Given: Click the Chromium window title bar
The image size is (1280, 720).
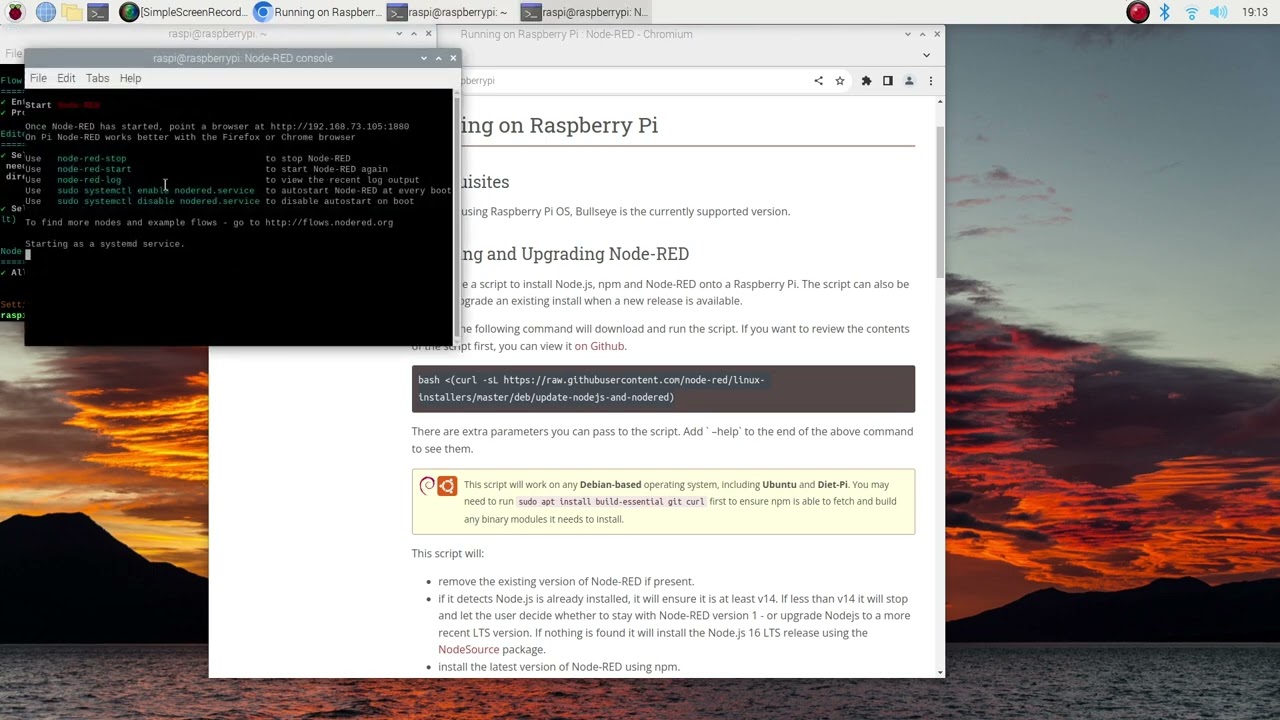Looking at the screenshot, I should coord(576,34).
